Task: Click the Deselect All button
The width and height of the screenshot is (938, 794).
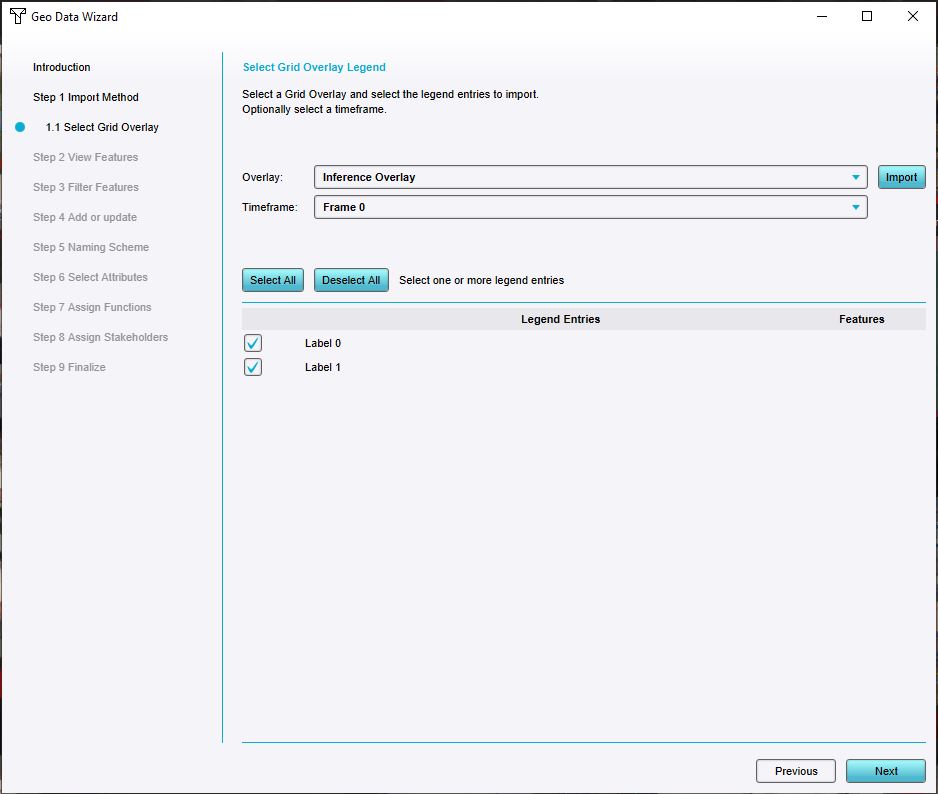Action: (351, 280)
